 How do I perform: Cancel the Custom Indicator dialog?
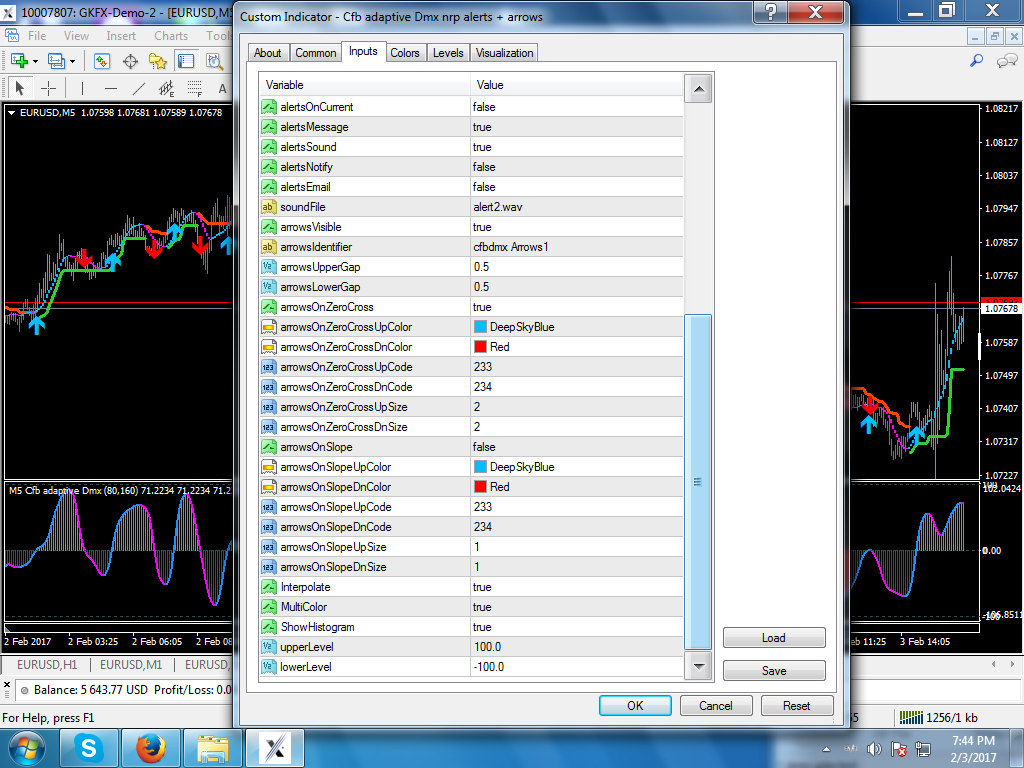coord(716,705)
